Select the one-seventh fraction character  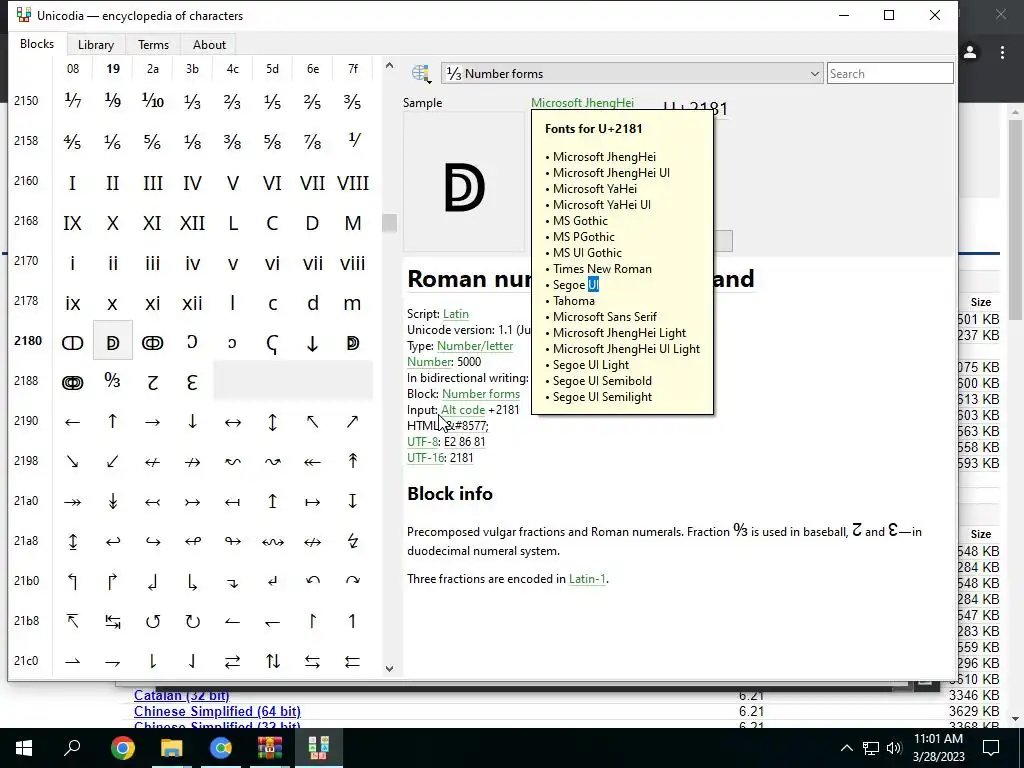(x=72, y=101)
